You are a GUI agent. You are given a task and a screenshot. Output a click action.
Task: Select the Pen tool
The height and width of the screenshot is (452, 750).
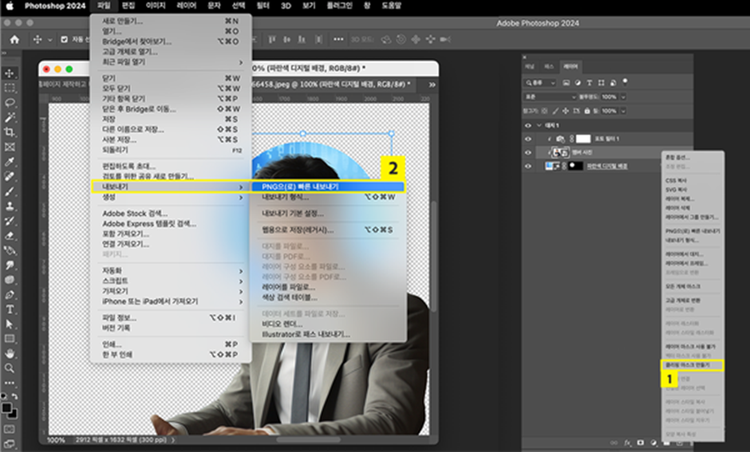coord(10,295)
